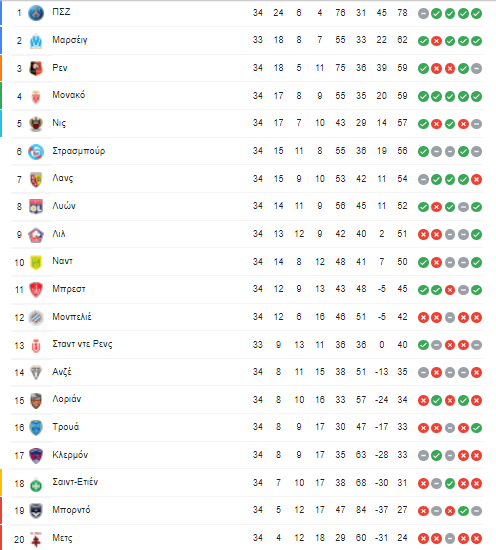Click the Νις team name

pyautogui.click(x=59, y=123)
